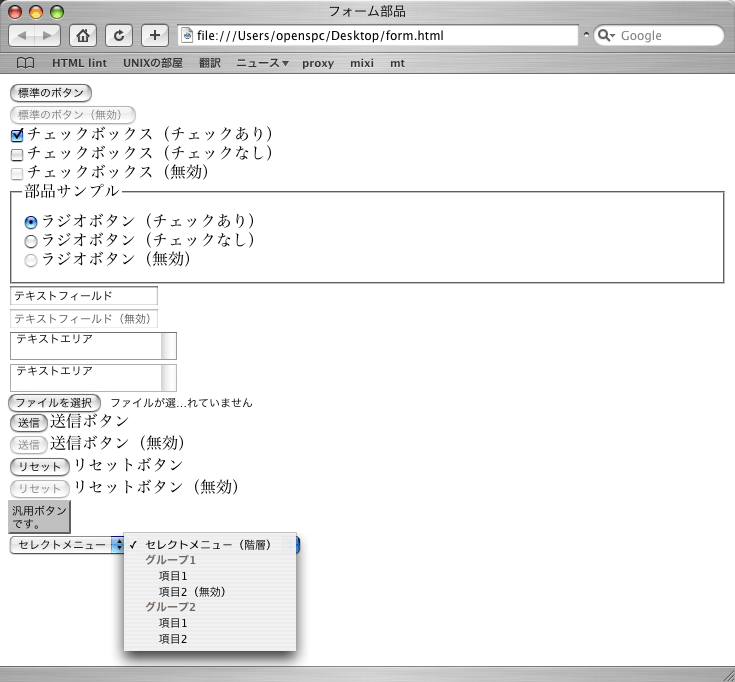Go back using the left arrow
This screenshot has width=735, height=682.
click(x=24, y=35)
